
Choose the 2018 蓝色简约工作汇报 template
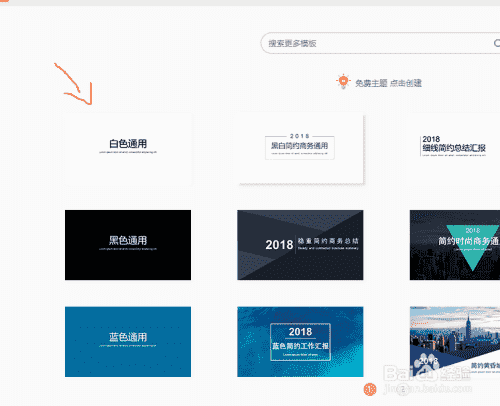click(x=300, y=342)
